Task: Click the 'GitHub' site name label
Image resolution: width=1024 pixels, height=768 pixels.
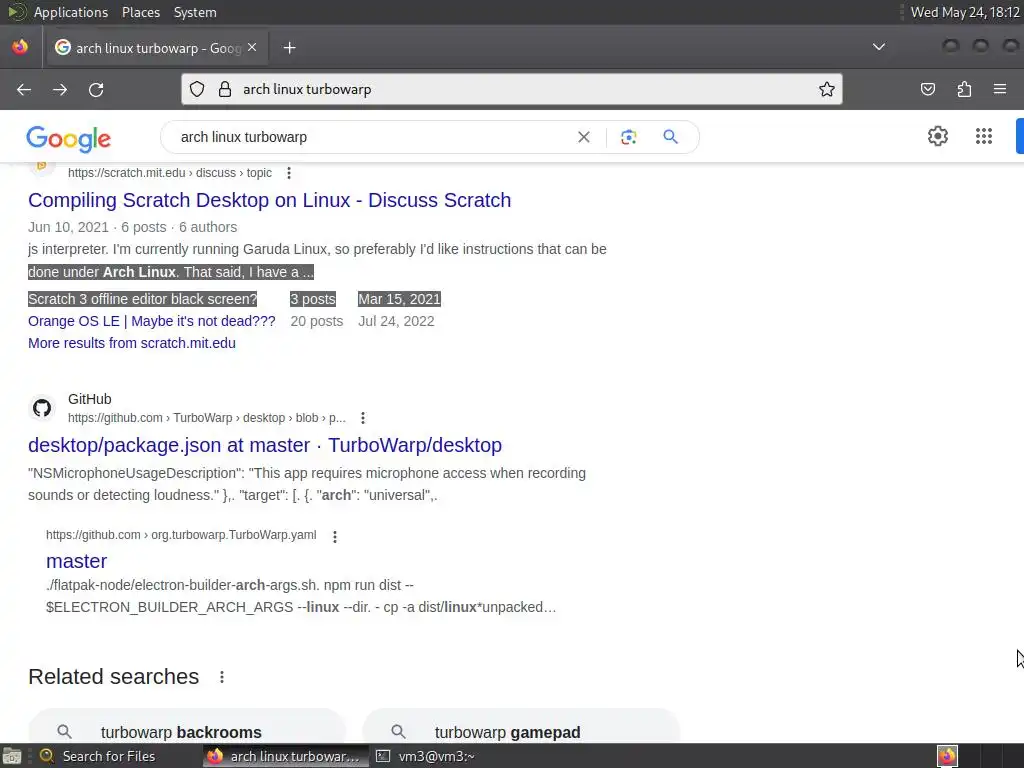Action: 89,399
